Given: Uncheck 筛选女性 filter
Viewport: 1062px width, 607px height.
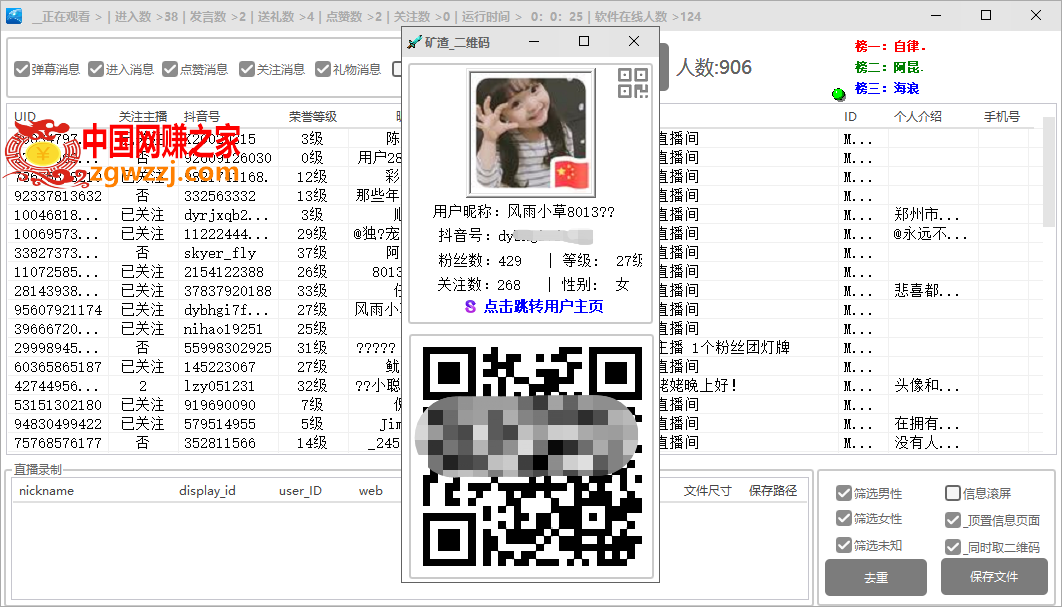Looking at the screenshot, I should pos(843,518).
